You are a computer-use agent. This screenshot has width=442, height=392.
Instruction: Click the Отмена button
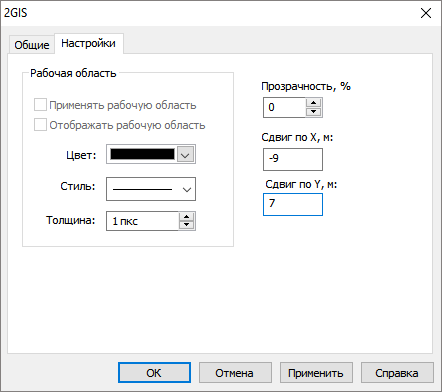[x=235, y=373]
